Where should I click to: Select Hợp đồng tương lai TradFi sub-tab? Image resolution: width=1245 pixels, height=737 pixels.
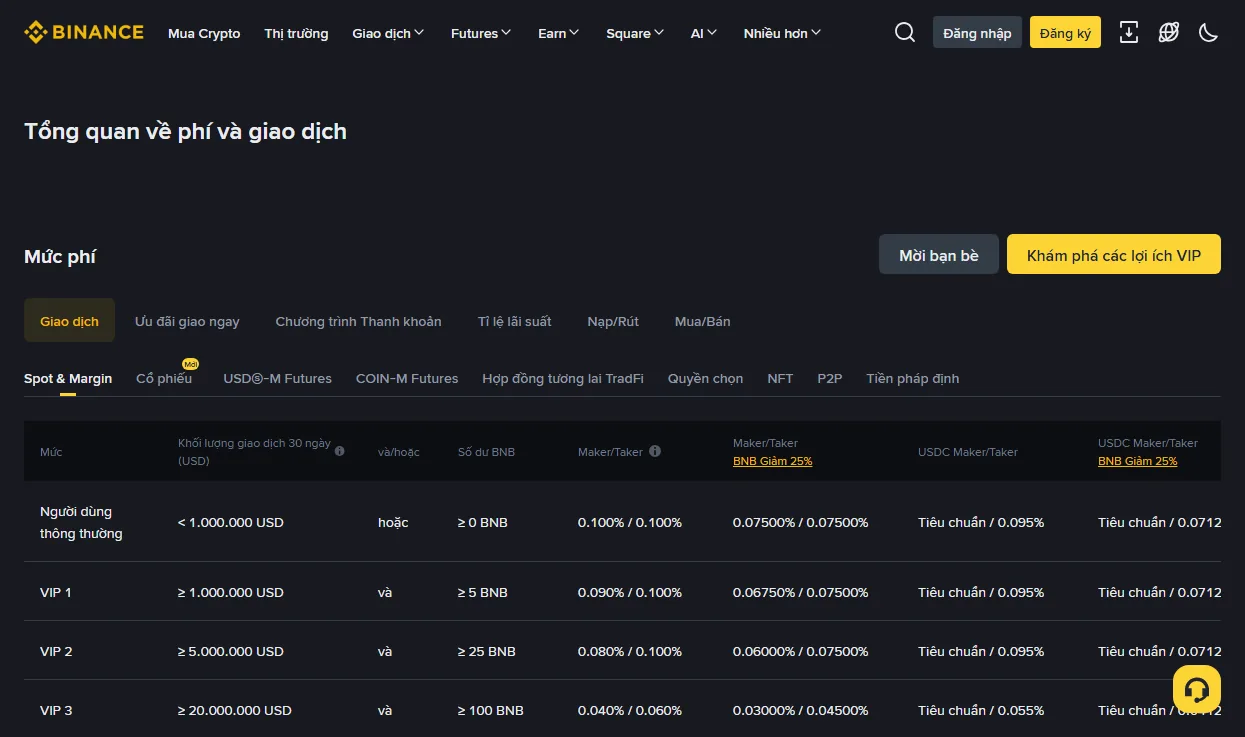point(563,378)
